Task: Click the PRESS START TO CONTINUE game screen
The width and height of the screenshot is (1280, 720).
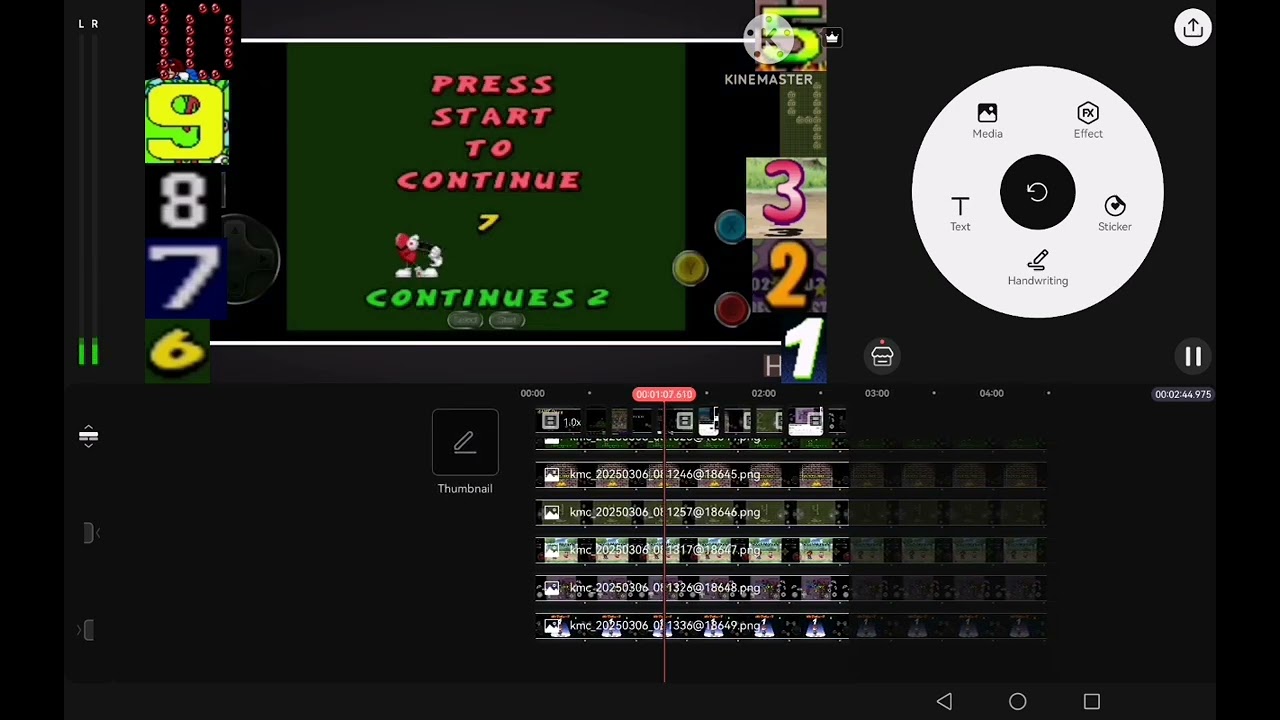Action: [486, 187]
